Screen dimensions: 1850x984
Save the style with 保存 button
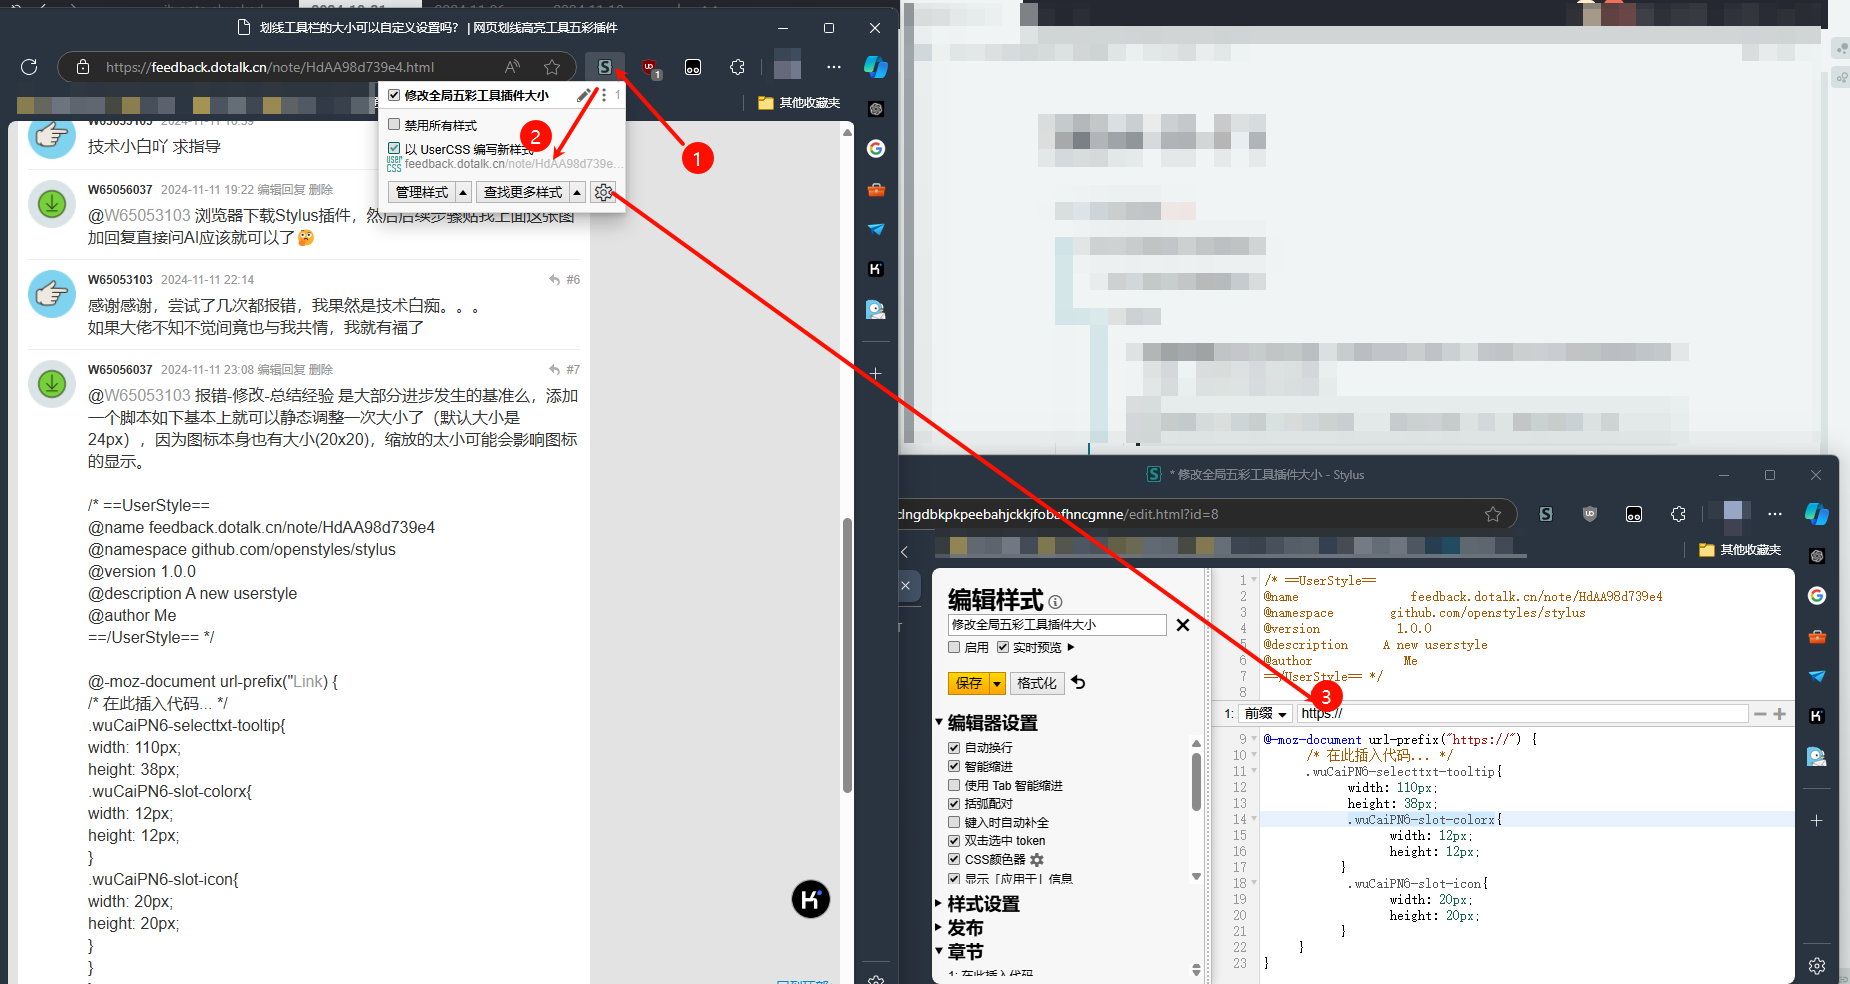[969, 683]
